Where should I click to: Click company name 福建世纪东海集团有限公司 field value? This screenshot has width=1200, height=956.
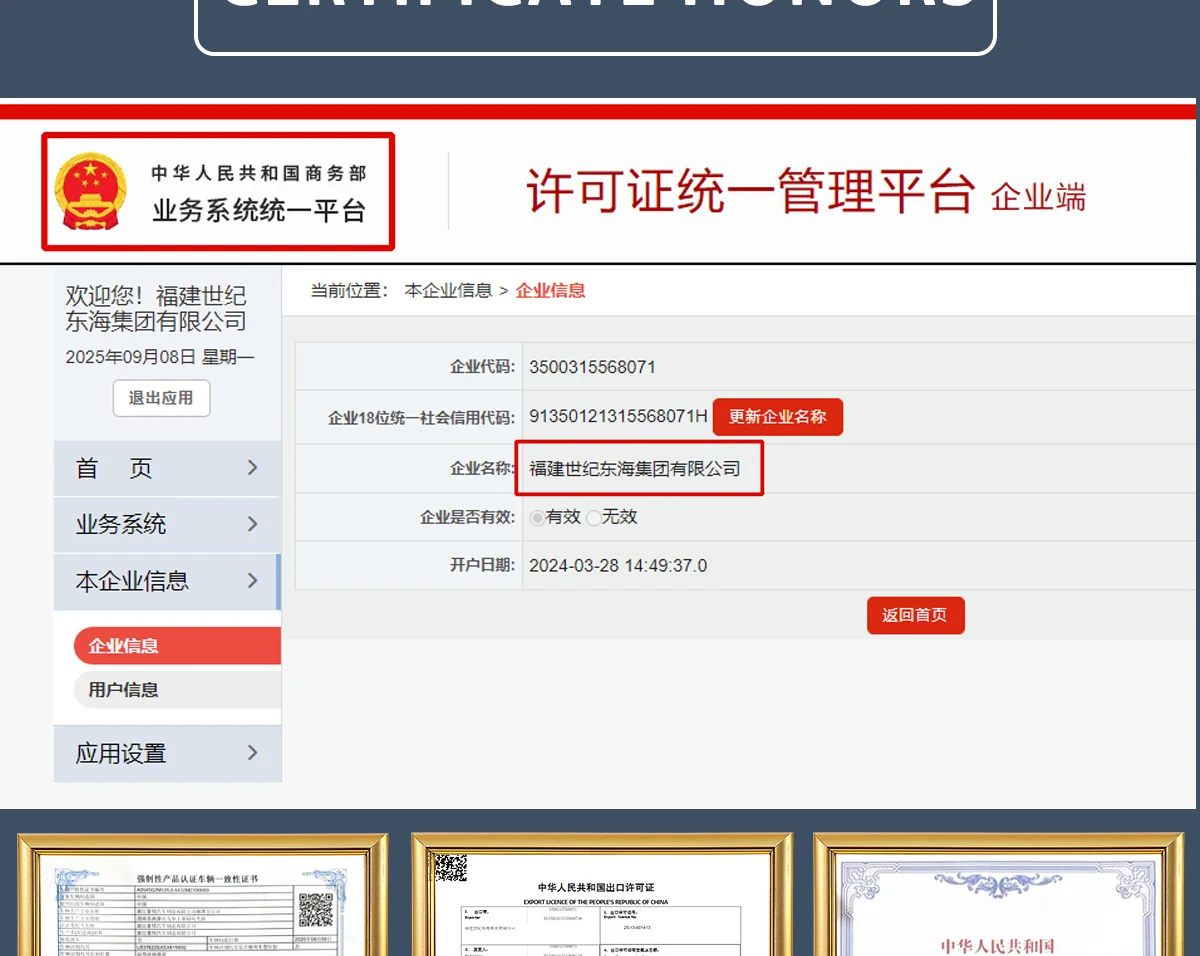click(635, 468)
